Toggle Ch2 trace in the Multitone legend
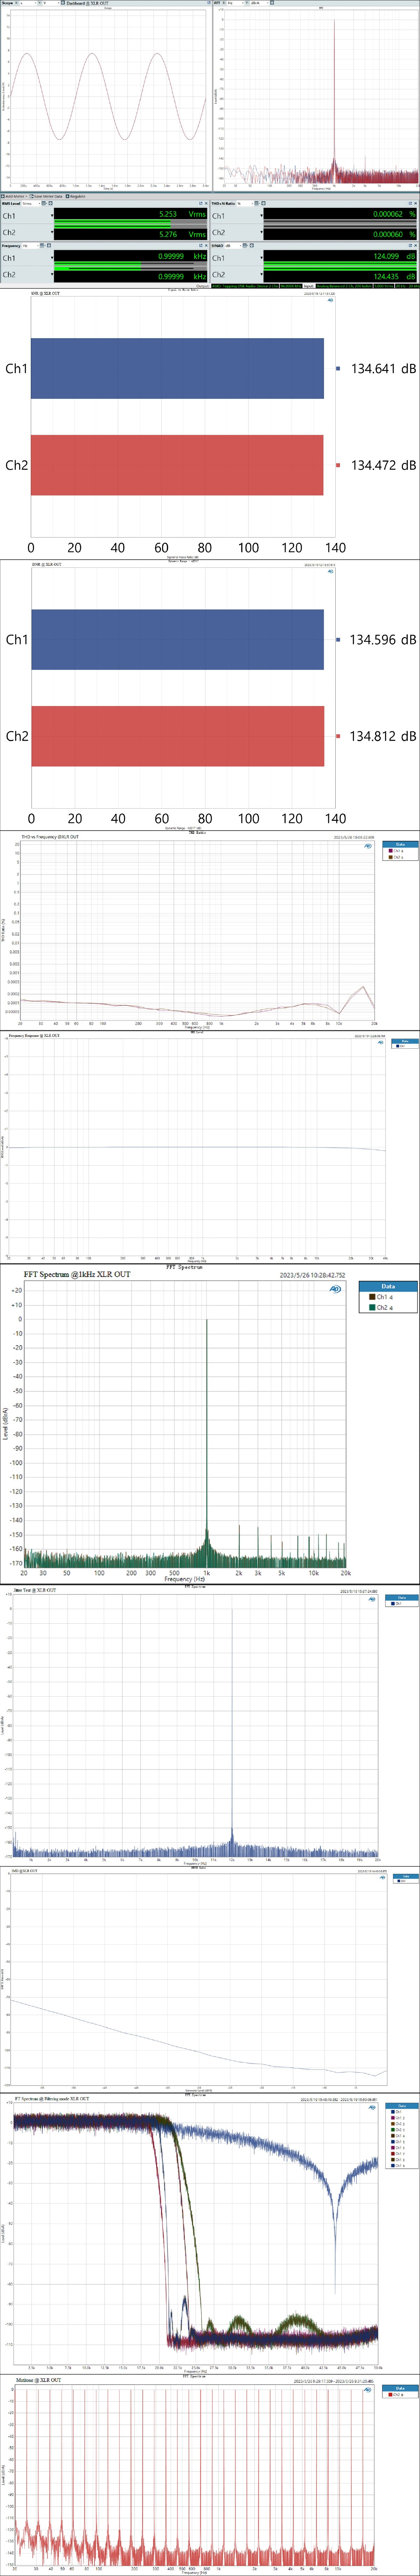420x2576 pixels. tap(397, 2395)
